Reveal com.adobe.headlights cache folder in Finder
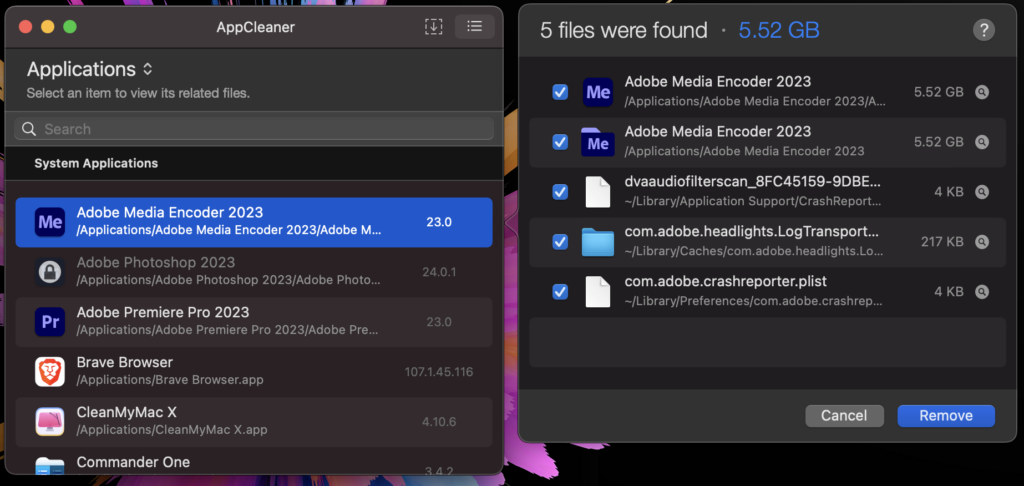This screenshot has height=486, width=1024. (982, 242)
